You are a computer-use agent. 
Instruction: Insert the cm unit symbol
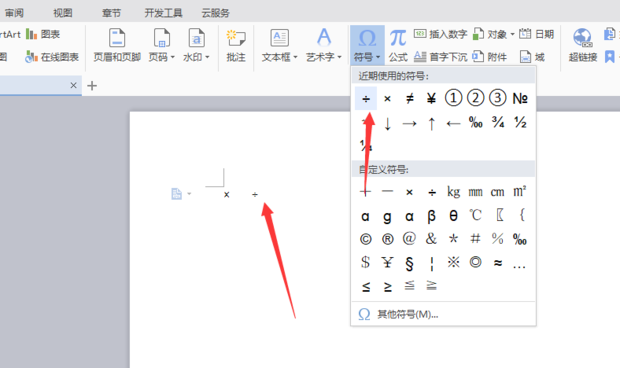coord(498,192)
